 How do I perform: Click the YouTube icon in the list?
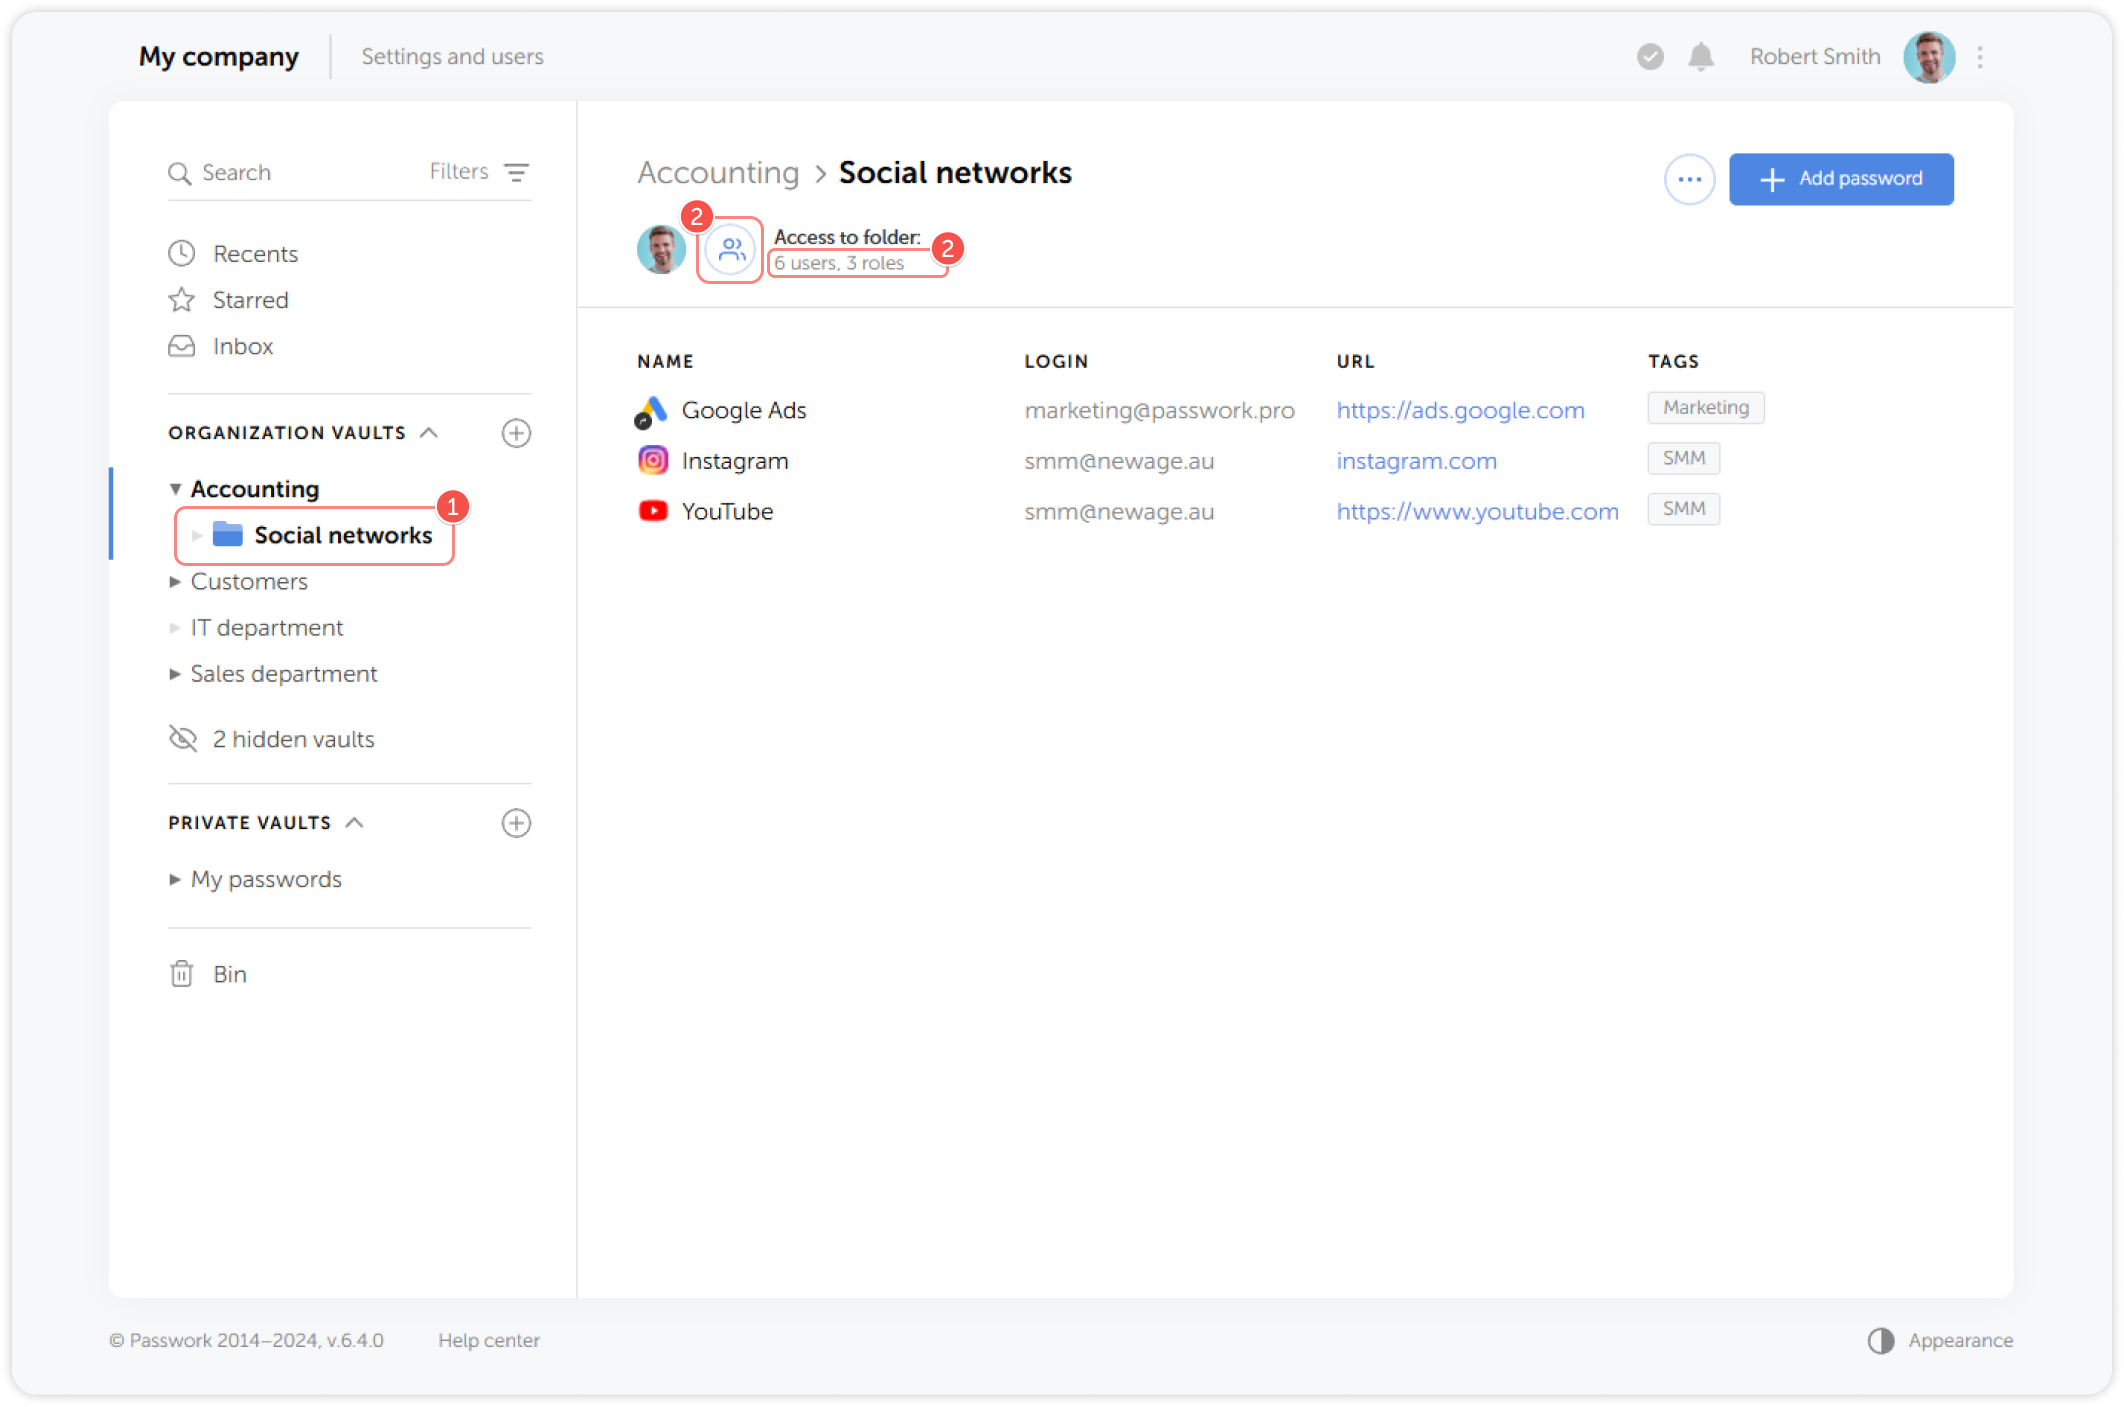pos(653,510)
